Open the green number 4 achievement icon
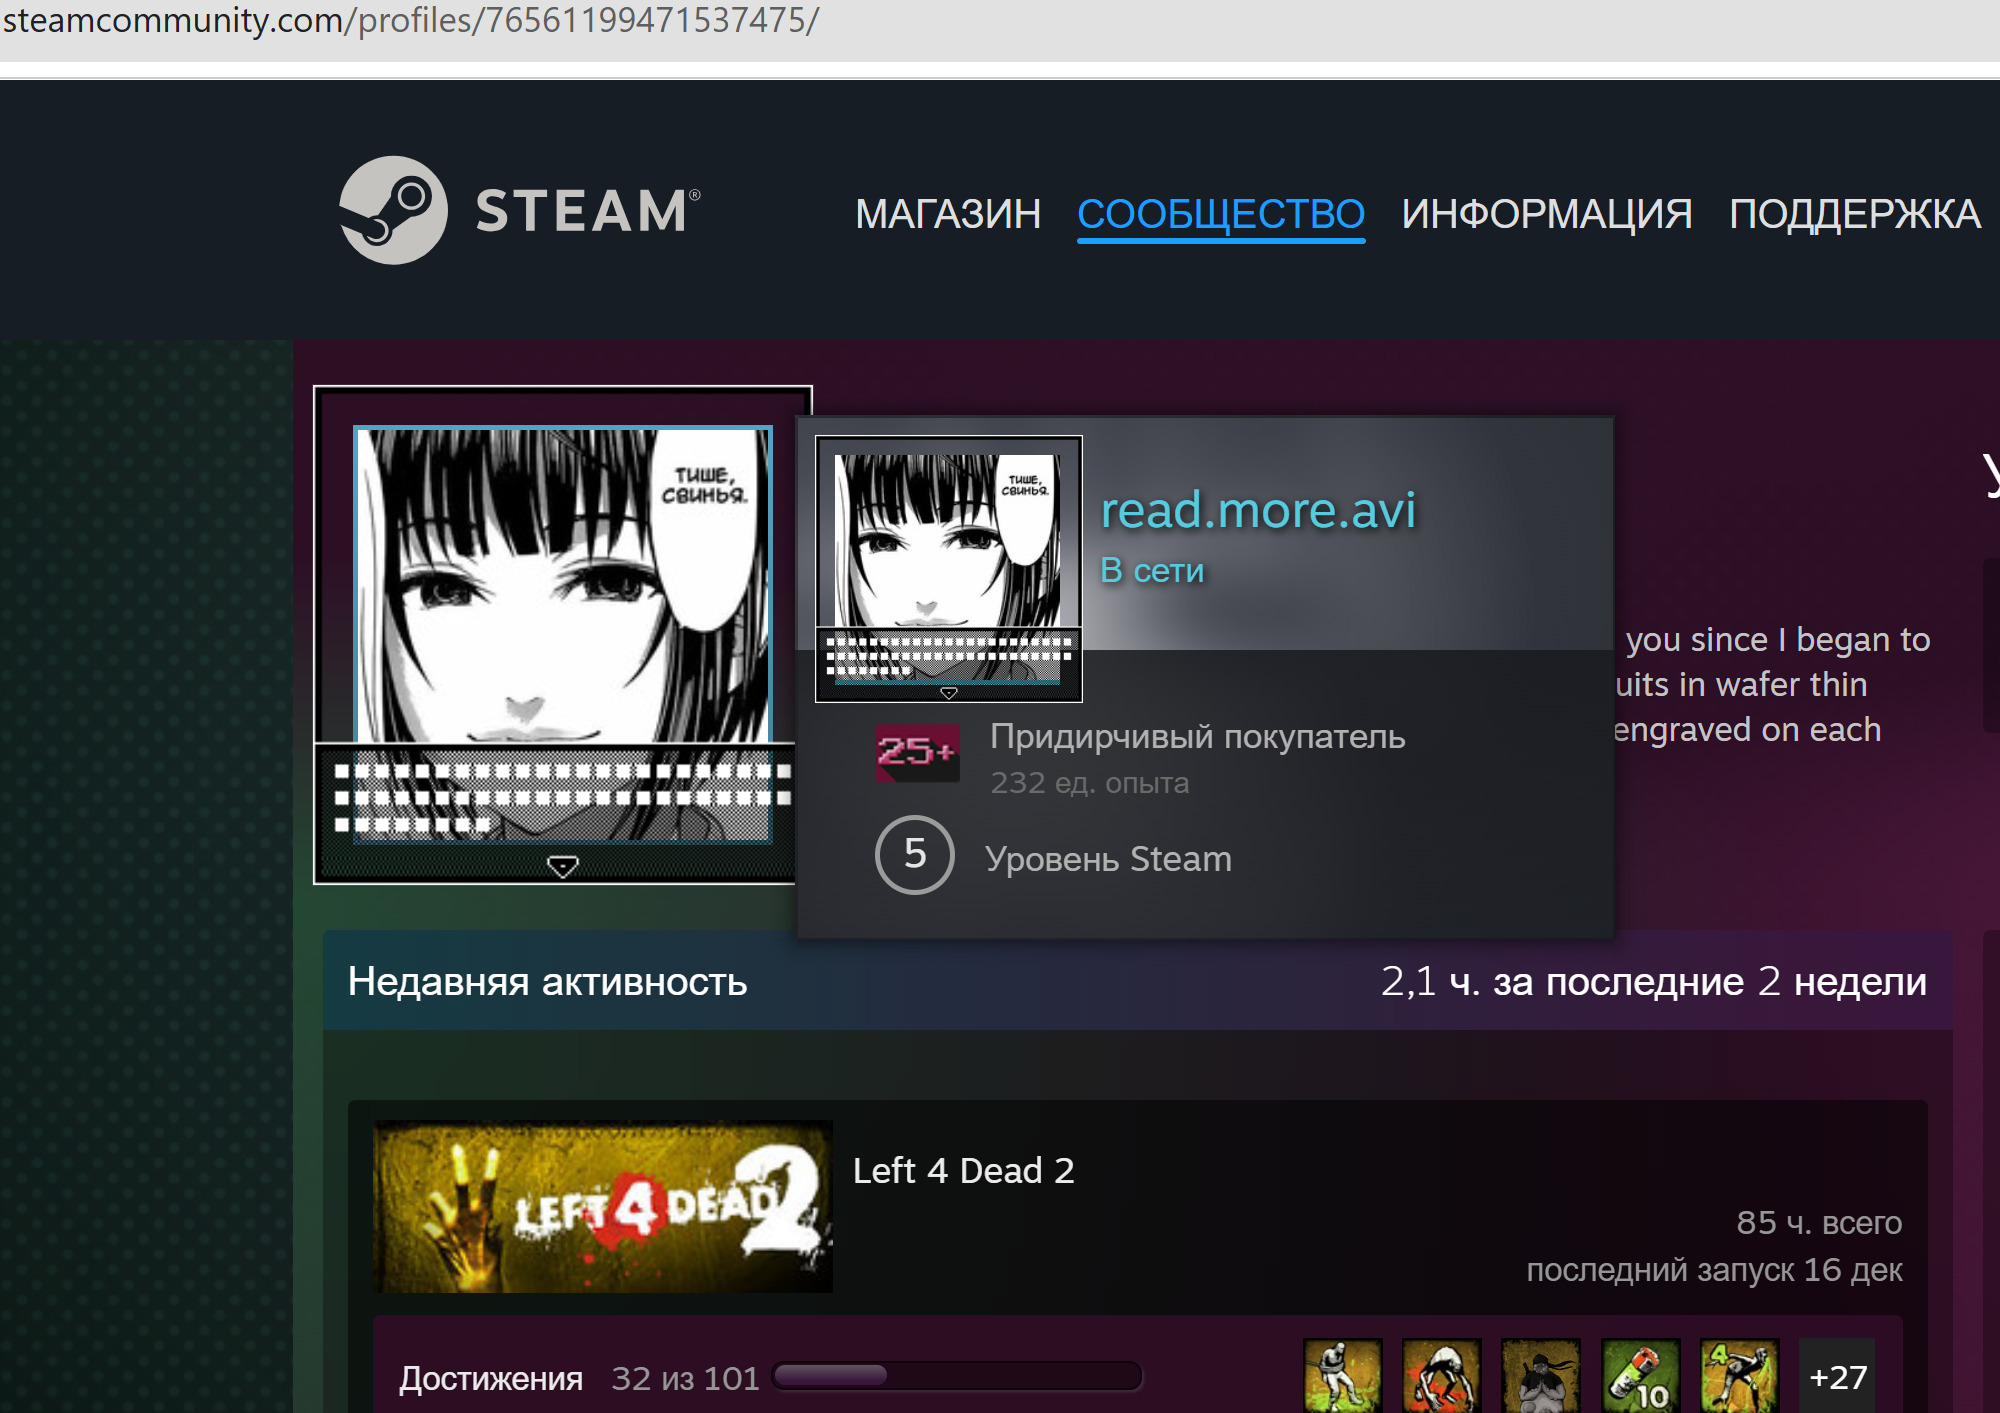2000x1413 pixels. 1739,1376
